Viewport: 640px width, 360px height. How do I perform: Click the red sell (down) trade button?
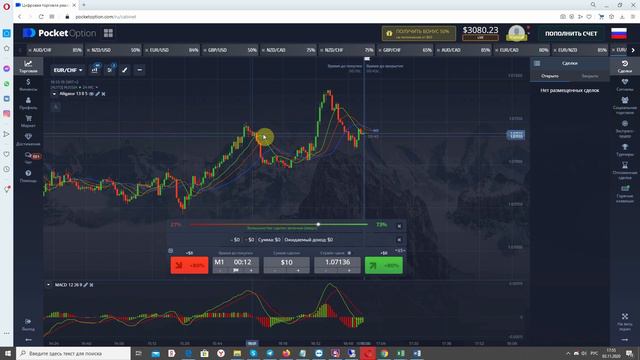click(189, 265)
